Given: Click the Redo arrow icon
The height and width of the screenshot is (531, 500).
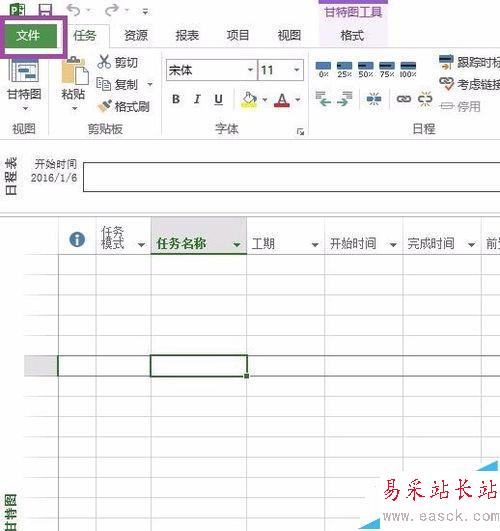Looking at the screenshot, I should tap(112, 10).
